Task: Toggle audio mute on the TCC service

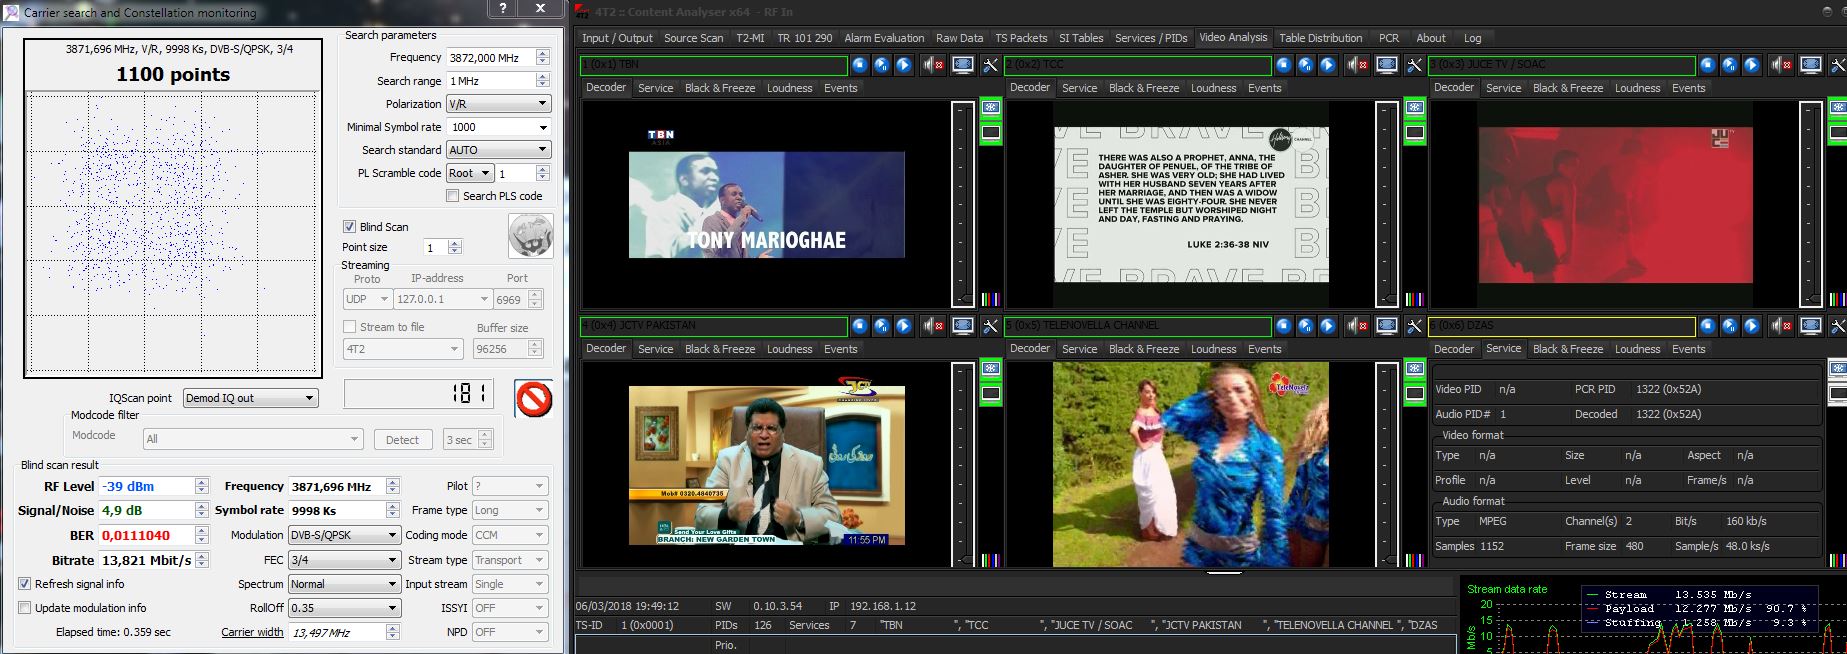Action: coord(1358,65)
